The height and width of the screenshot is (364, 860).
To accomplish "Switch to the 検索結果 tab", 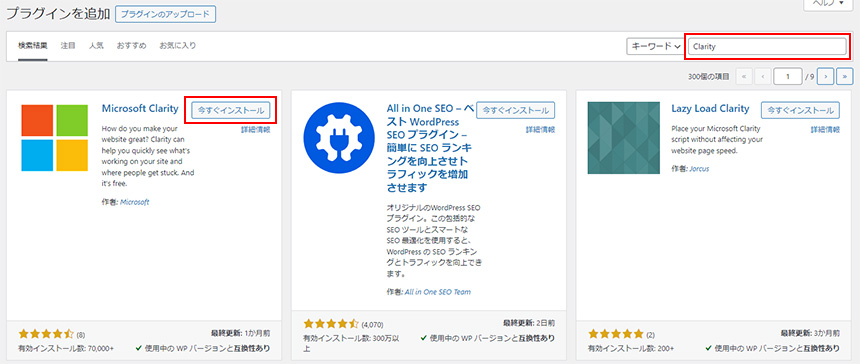I will [32, 46].
